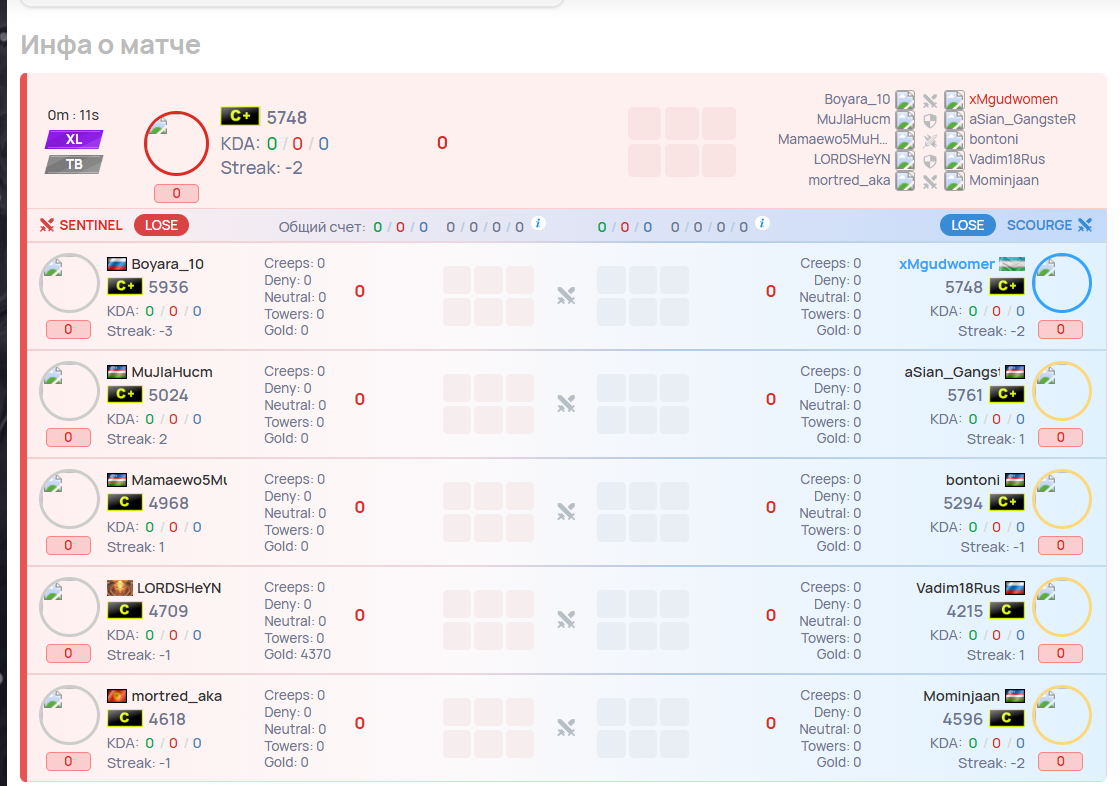Select the rating 5294 of bontoni
1120x786 pixels.
pyautogui.click(x=963, y=504)
